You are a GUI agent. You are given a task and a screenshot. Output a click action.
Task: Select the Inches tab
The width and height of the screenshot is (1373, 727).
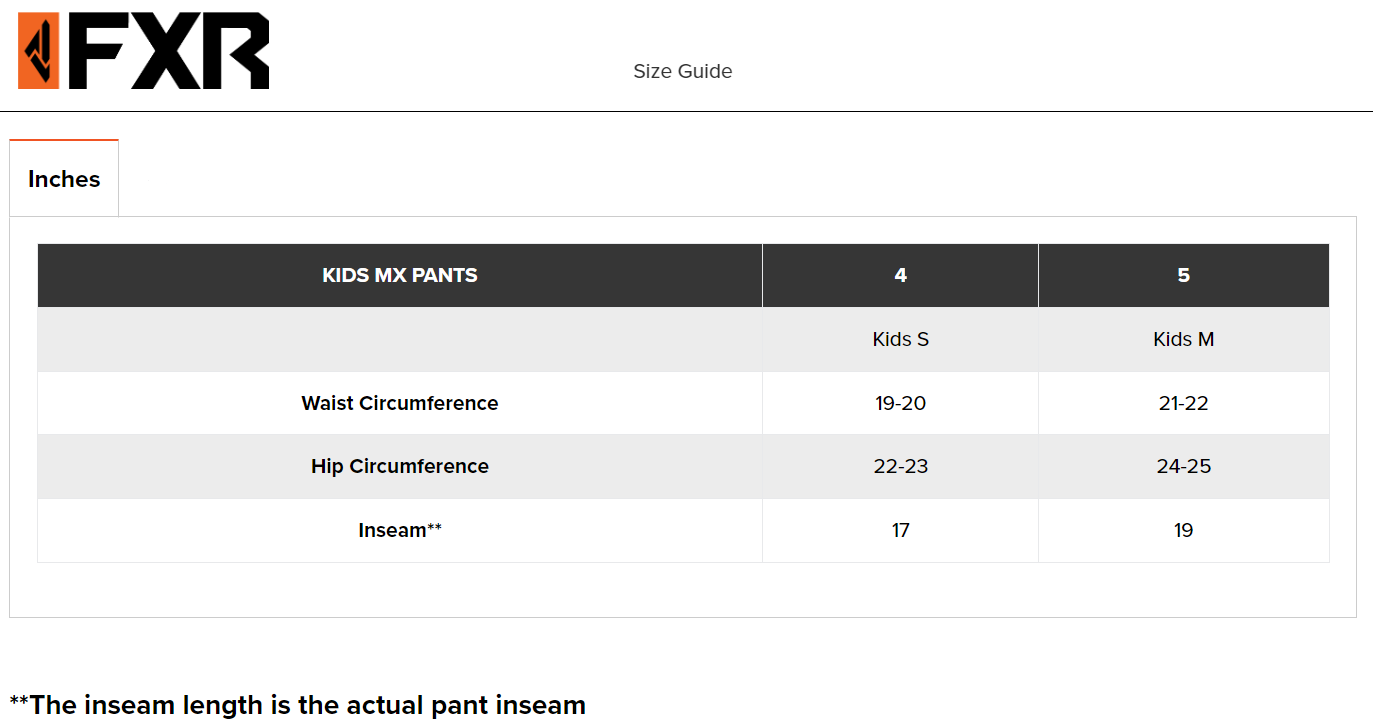[x=64, y=179]
